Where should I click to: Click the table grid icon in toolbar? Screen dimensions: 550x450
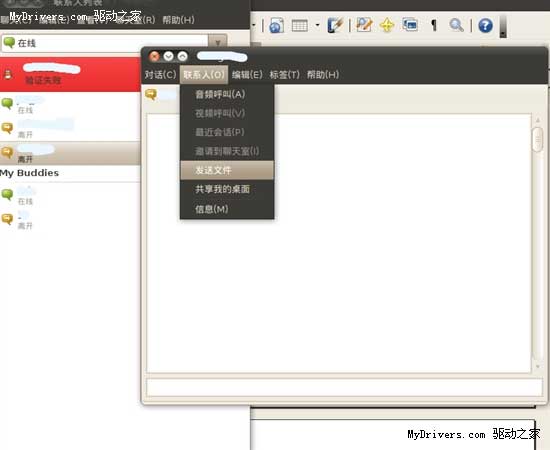[x=300, y=26]
